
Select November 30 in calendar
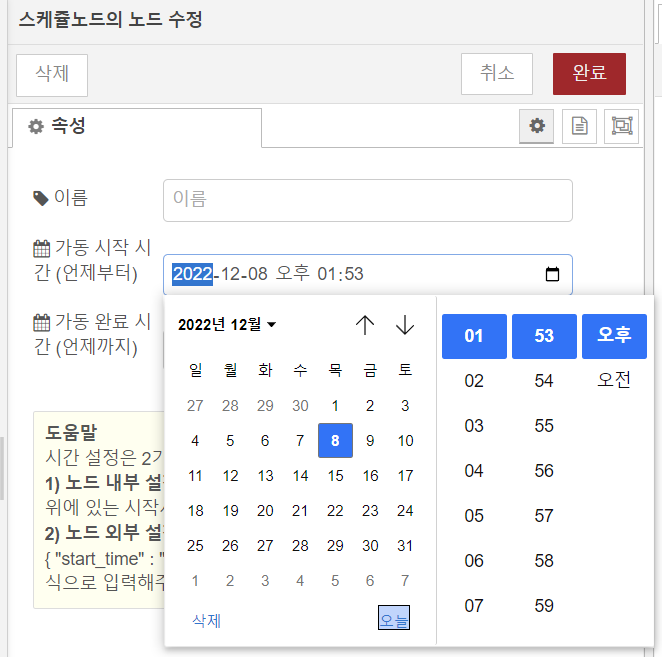pyautogui.click(x=300, y=406)
